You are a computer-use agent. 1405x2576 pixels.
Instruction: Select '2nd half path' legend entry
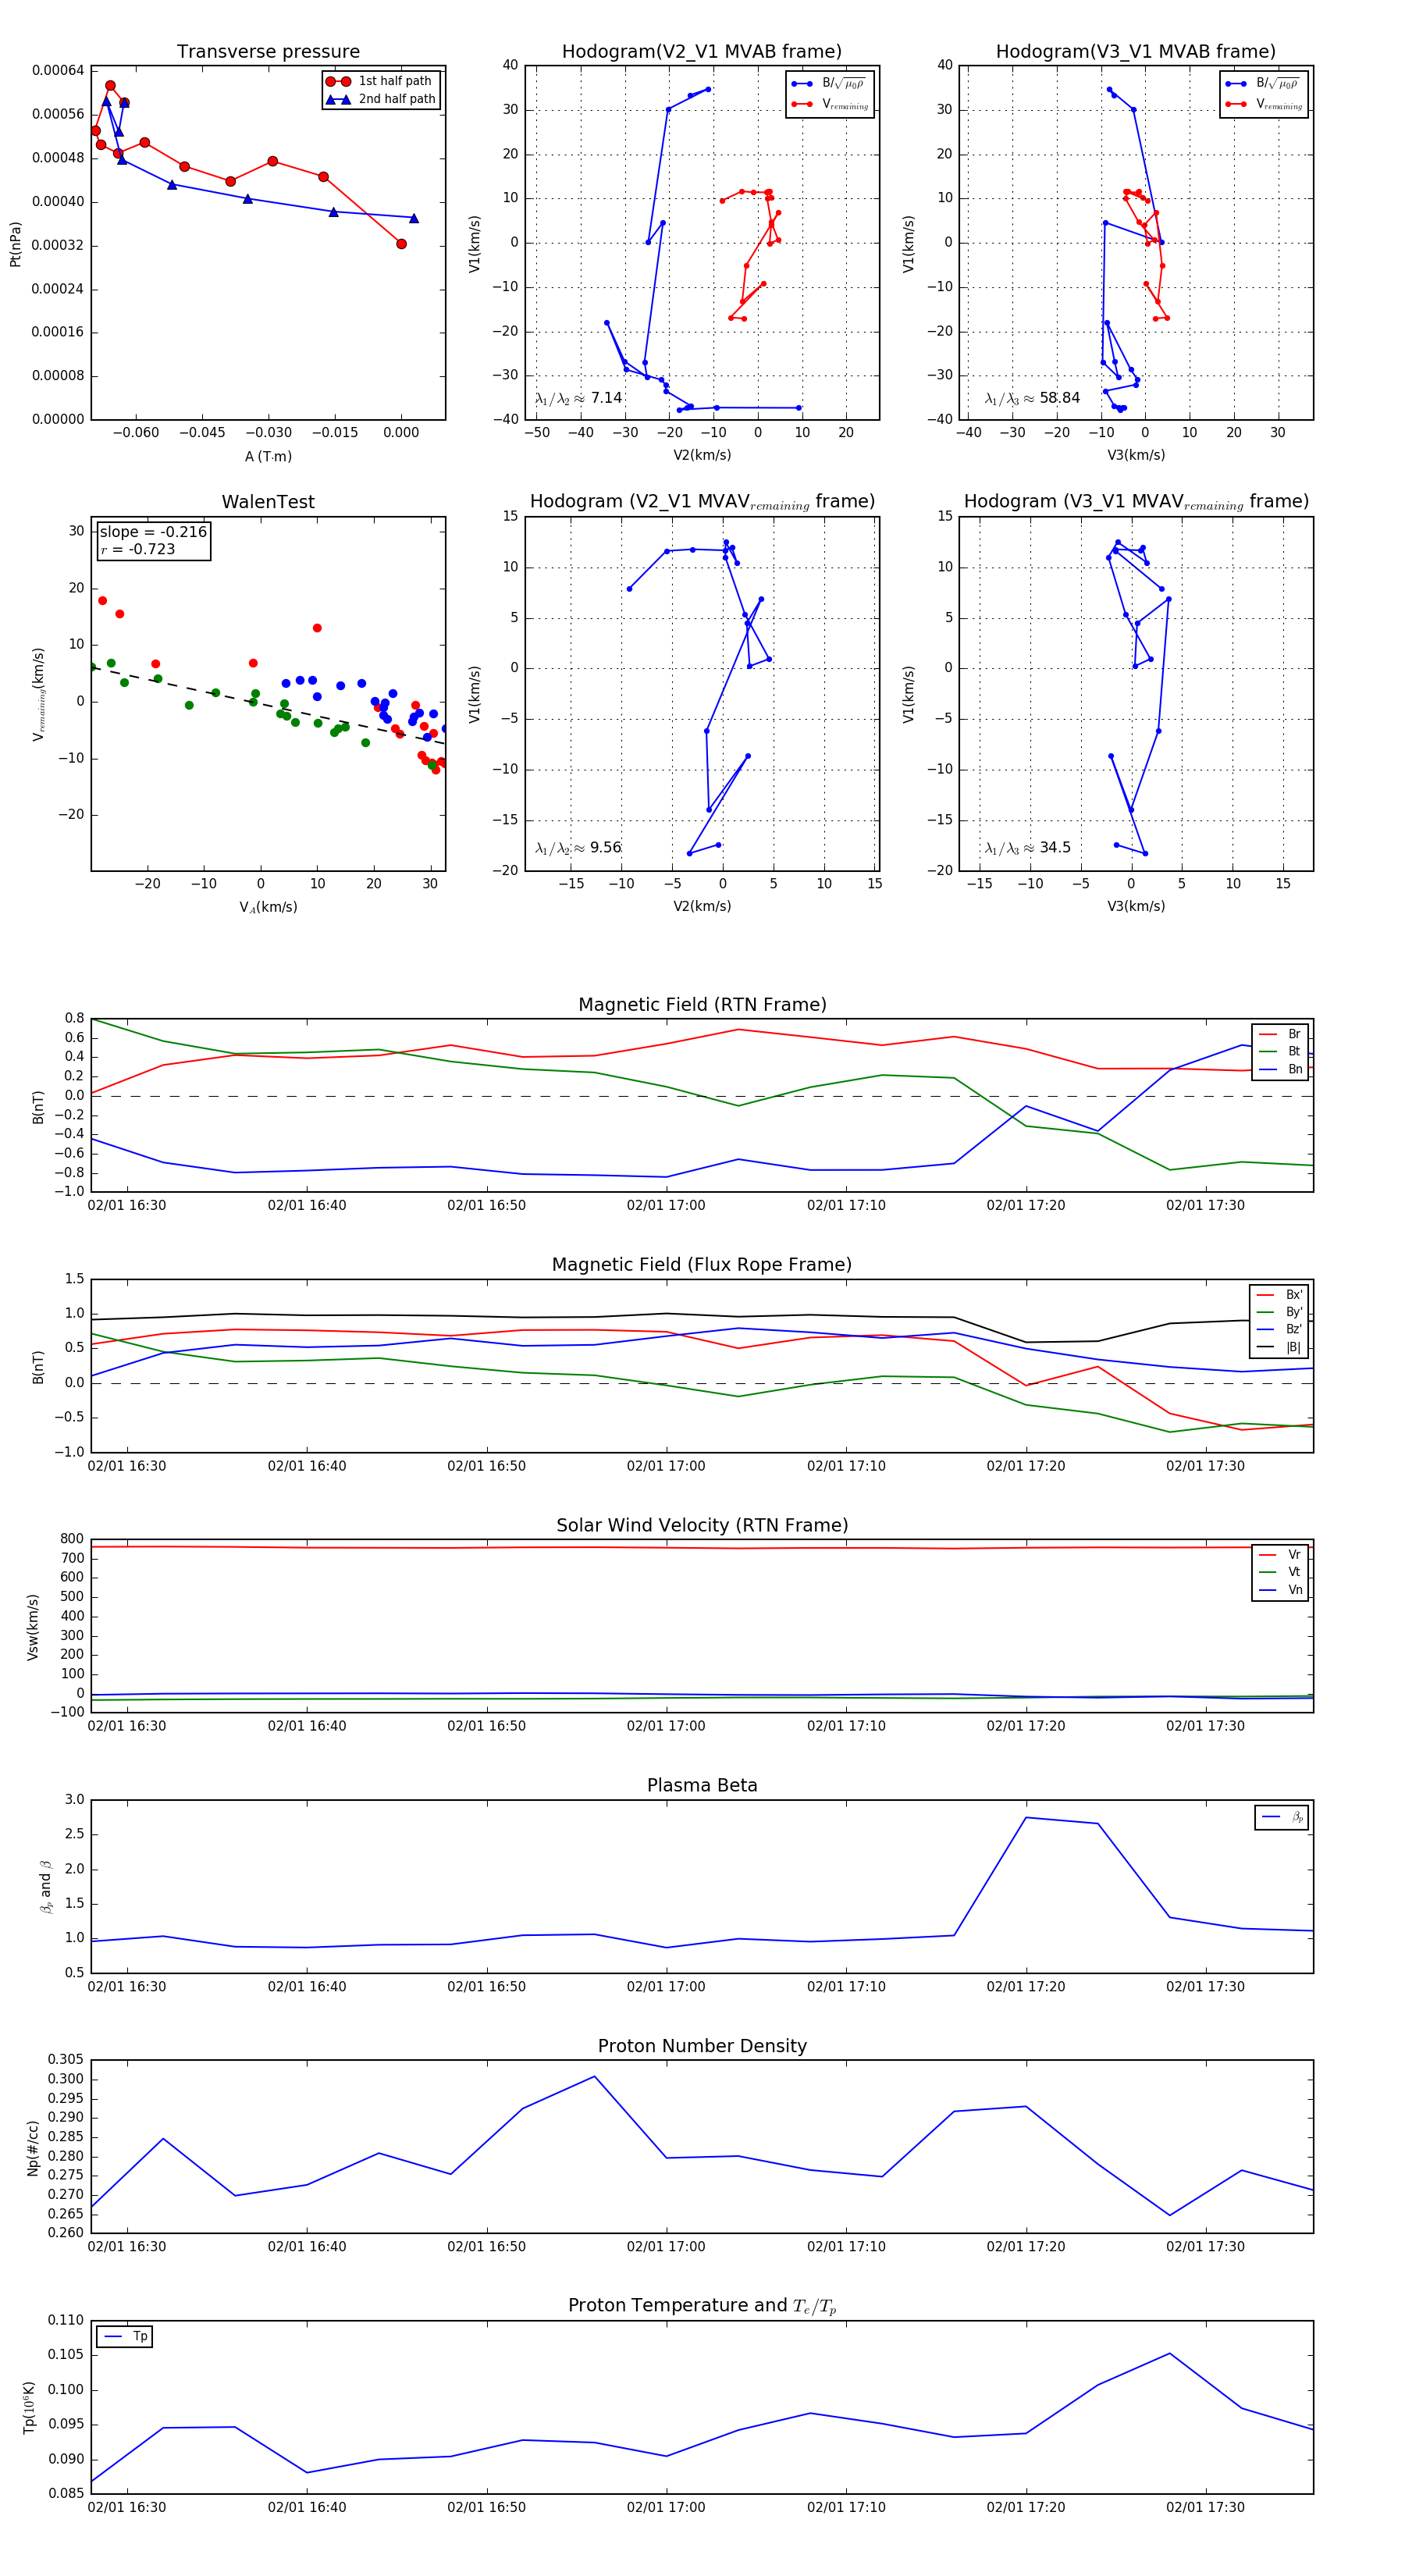[380, 99]
